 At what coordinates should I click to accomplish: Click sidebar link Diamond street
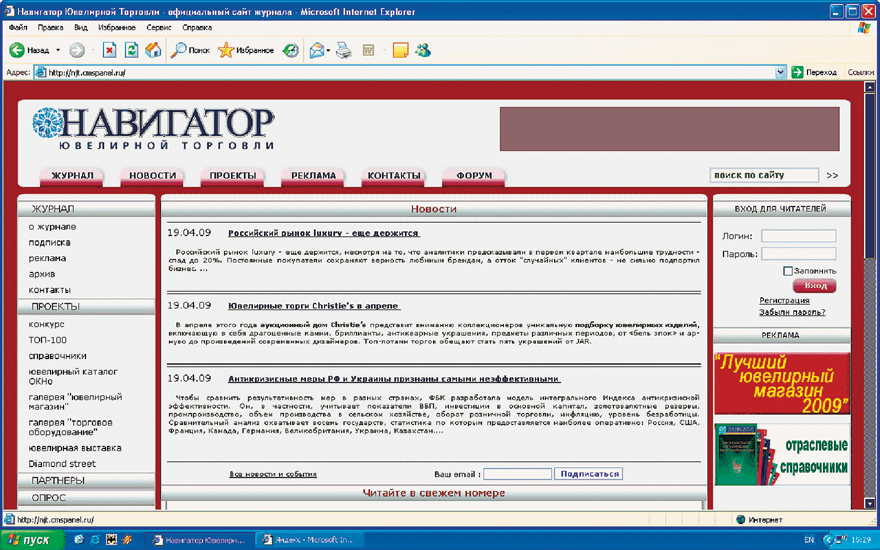(62, 464)
